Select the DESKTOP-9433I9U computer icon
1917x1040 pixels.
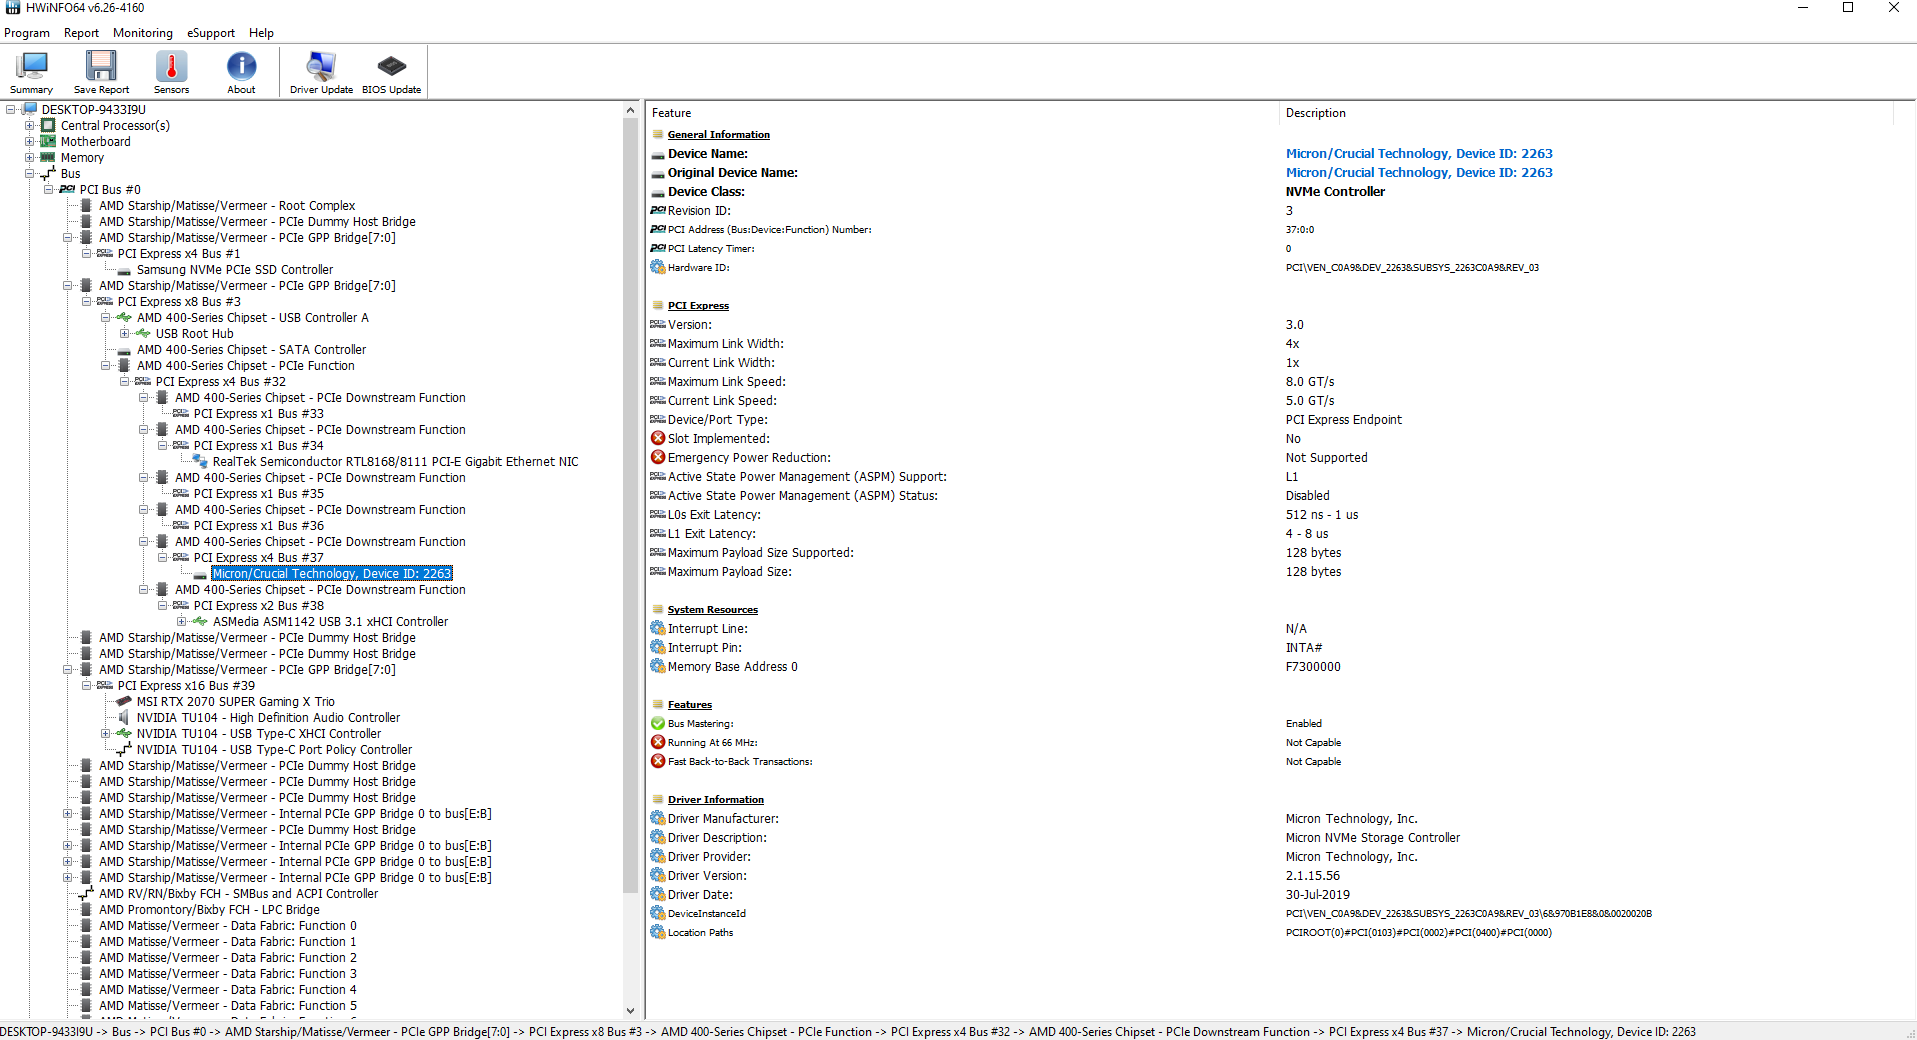pos(30,109)
